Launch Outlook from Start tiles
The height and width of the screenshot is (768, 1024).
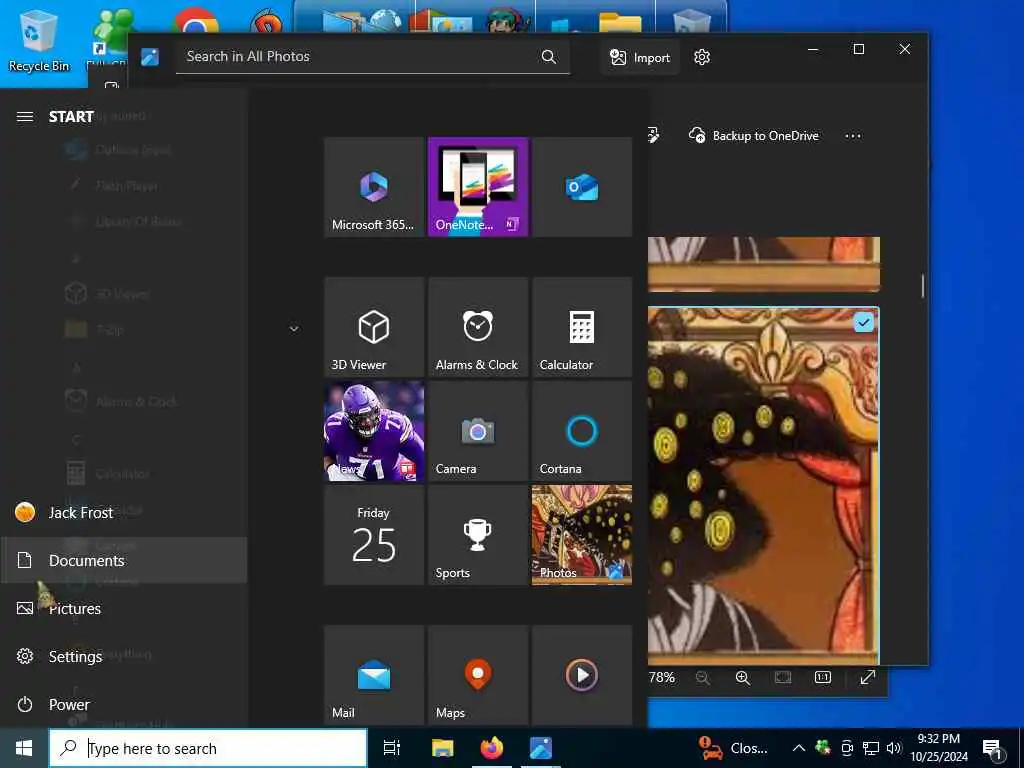pos(582,187)
